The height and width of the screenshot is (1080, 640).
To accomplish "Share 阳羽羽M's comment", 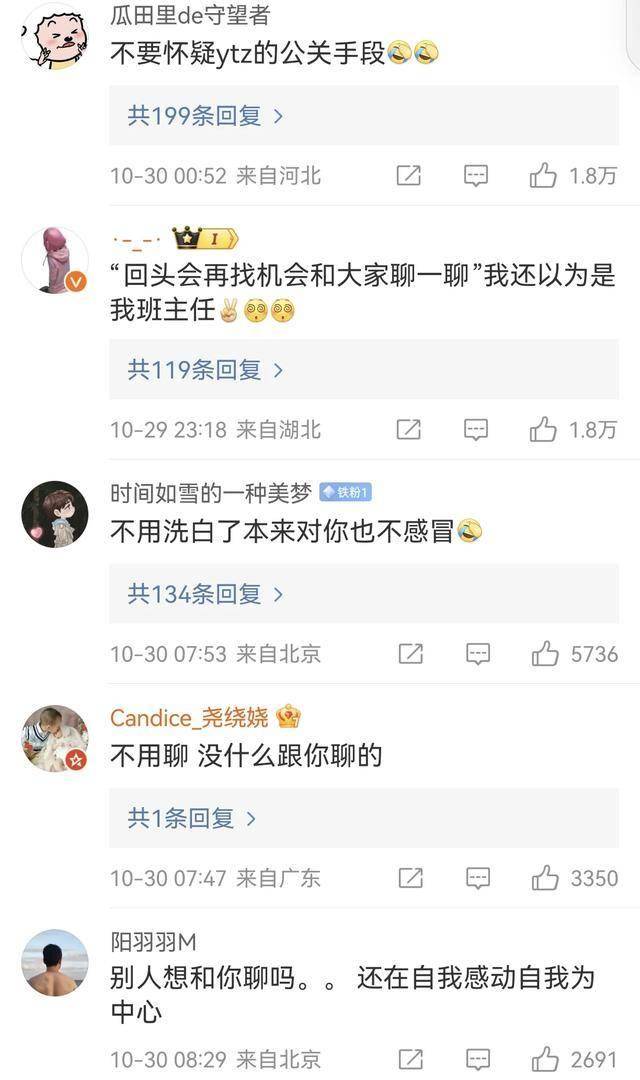I will coord(411,1059).
